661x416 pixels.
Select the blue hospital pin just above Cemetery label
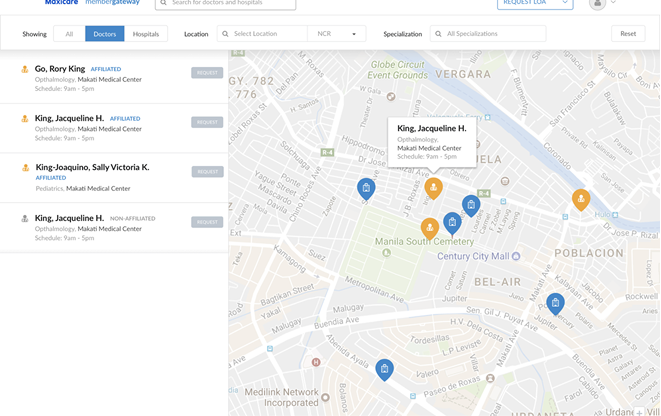point(452,223)
